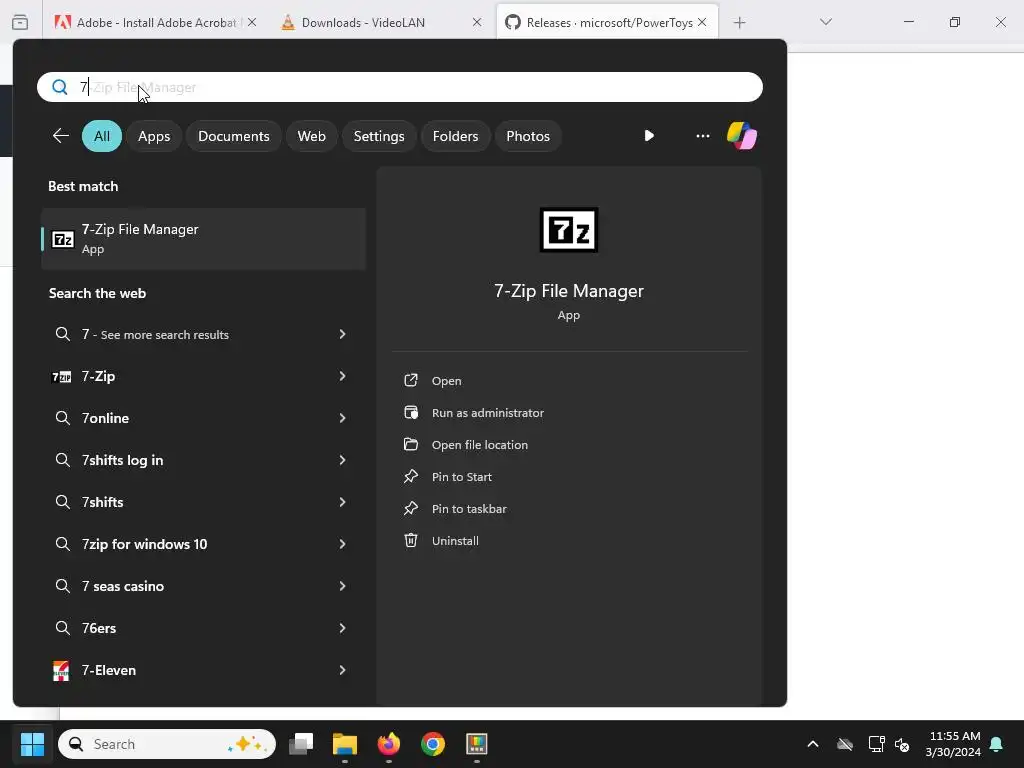Select the '76ers' web suggestion
This screenshot has width=1024, height=768.
(99, 628)
